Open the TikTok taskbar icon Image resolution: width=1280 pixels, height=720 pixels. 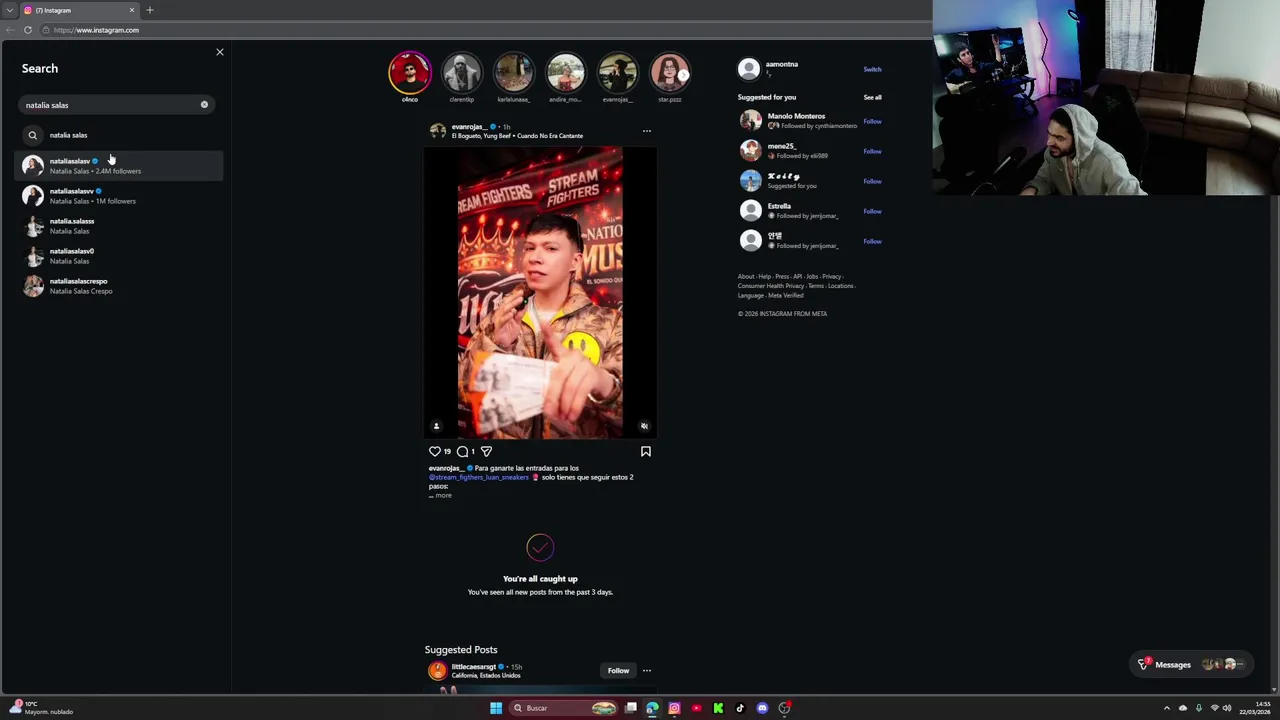click(x=740, y=708)
